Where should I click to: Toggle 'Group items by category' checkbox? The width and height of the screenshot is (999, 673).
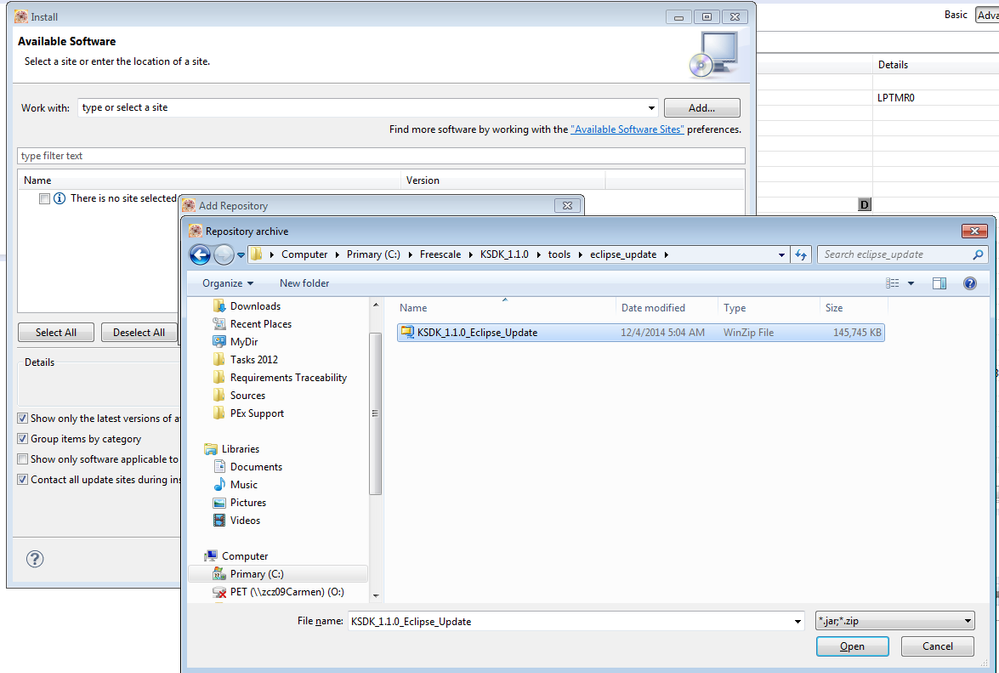[x=23, y=438]
